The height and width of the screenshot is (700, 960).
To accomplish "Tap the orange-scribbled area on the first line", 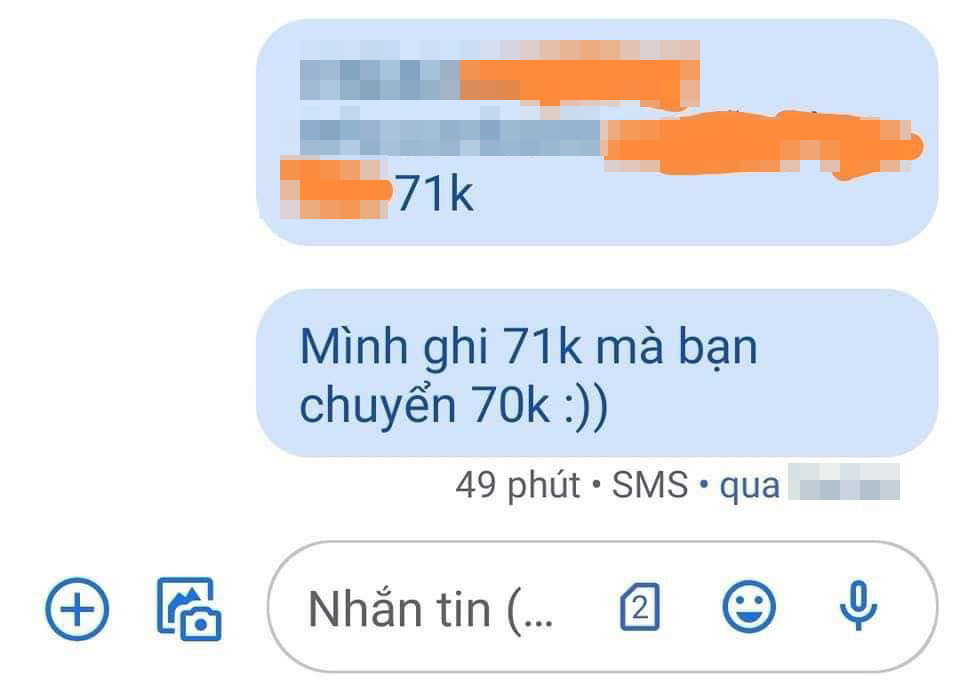I will pyautogui.click(x=579, y=73).
